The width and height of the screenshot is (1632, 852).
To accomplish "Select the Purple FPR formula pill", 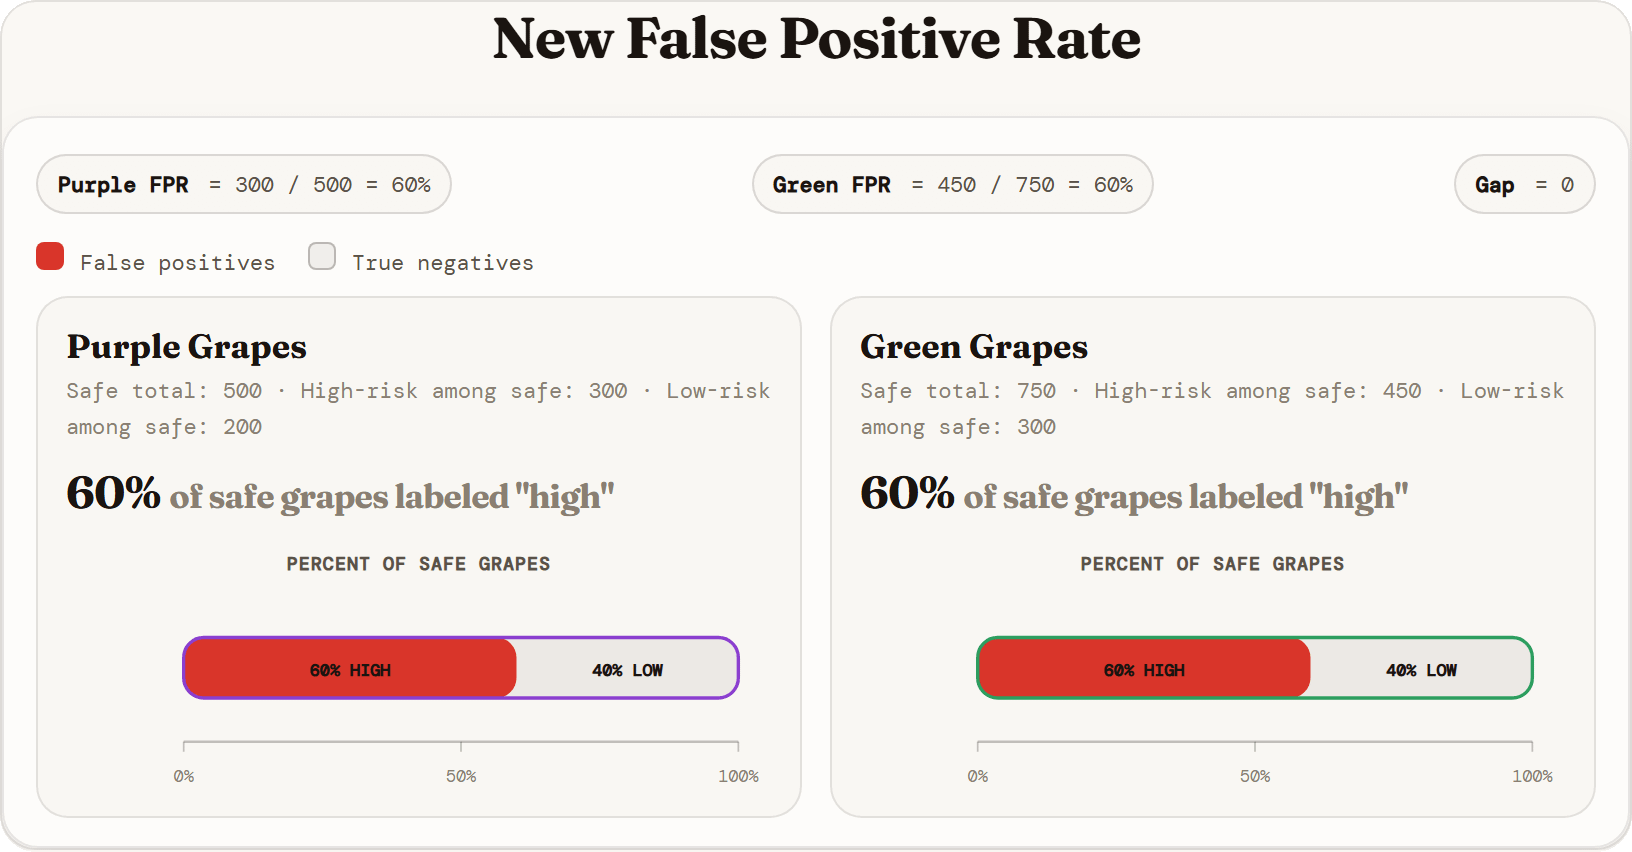I will (244, 184).
